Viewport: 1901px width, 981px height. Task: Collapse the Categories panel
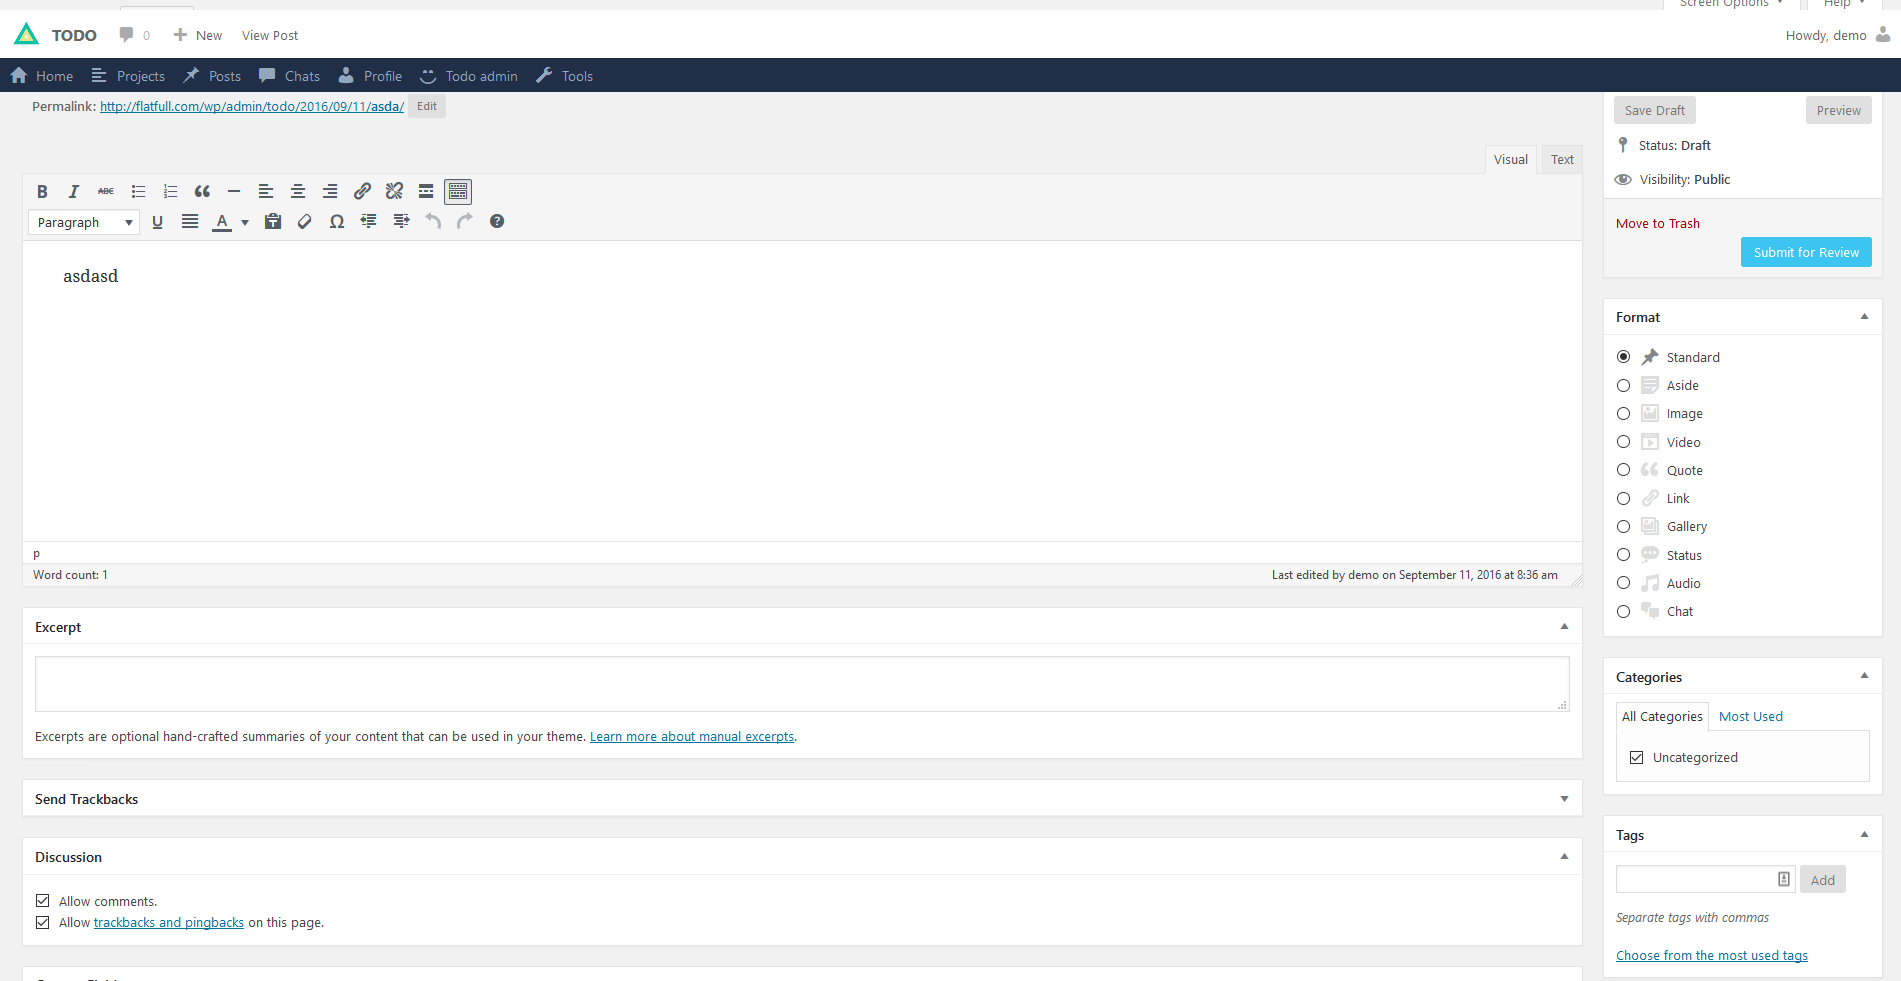pos(1864,676)
